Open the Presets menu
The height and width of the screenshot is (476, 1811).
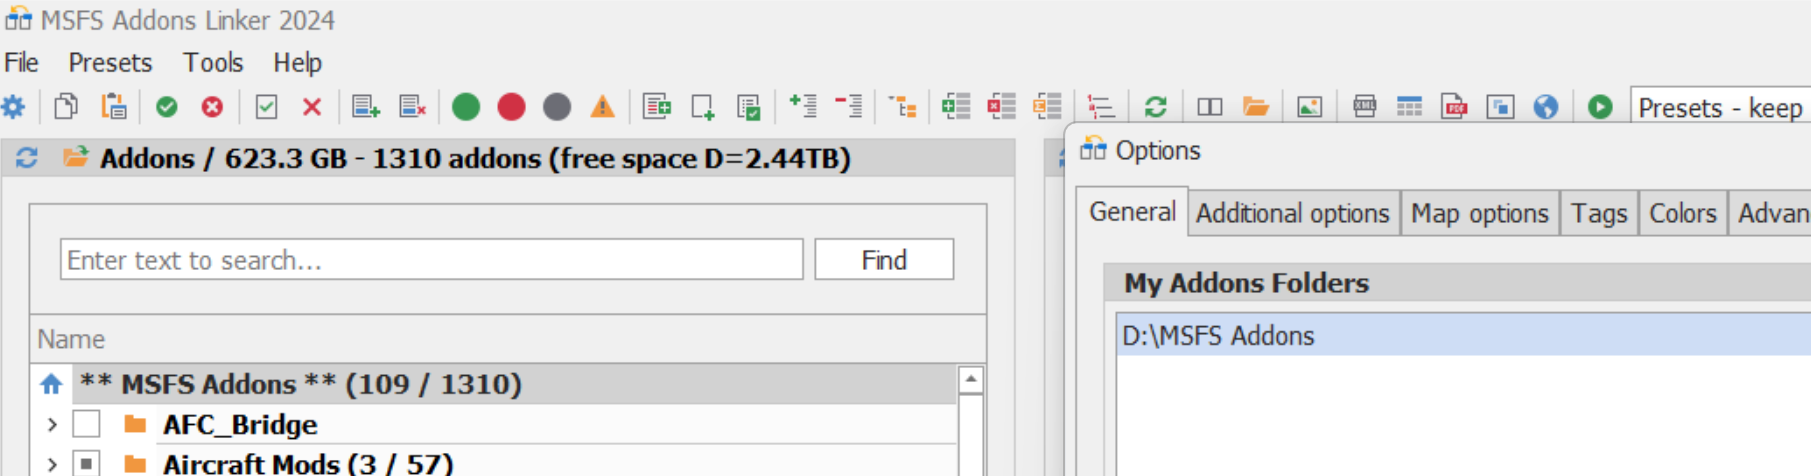(x=110, y=63)
